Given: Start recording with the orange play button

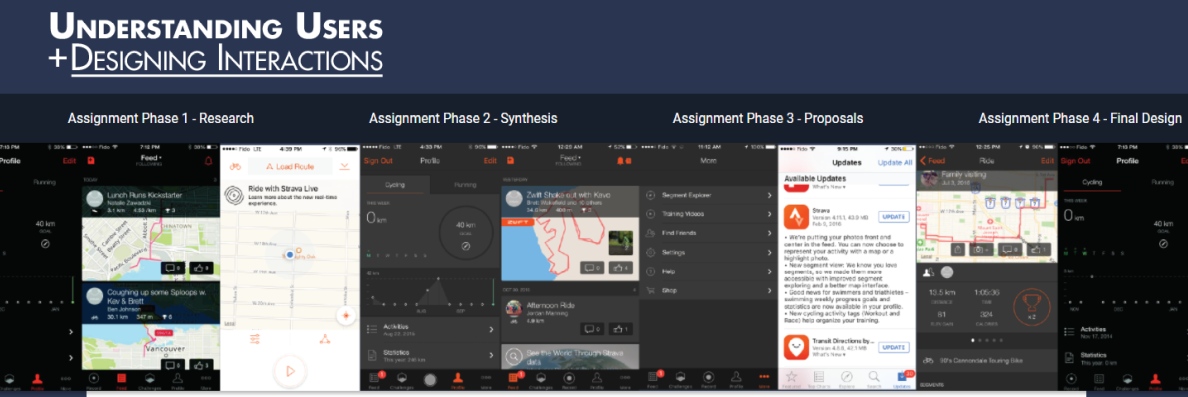Looking at the screenshot, I should [x=289, y=371].
